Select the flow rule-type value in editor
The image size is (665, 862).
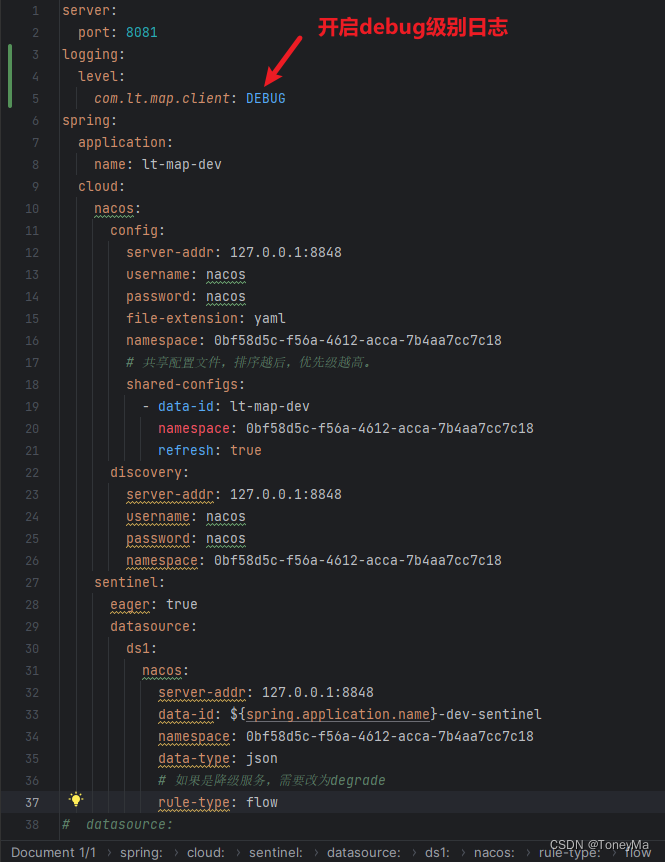262,802
